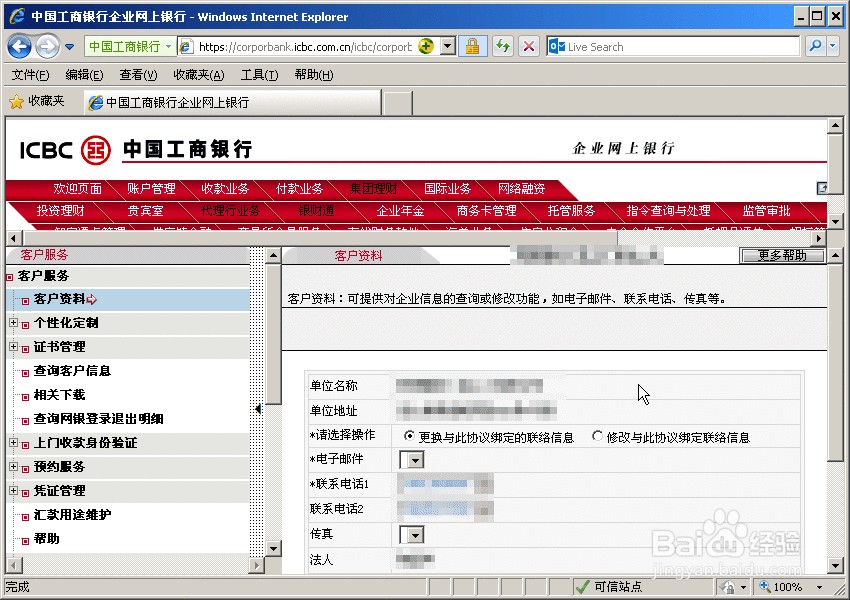Go to 收款业务 navigation tab
The height and width of the screenshot is (600, 850).
tap(225, 189)
